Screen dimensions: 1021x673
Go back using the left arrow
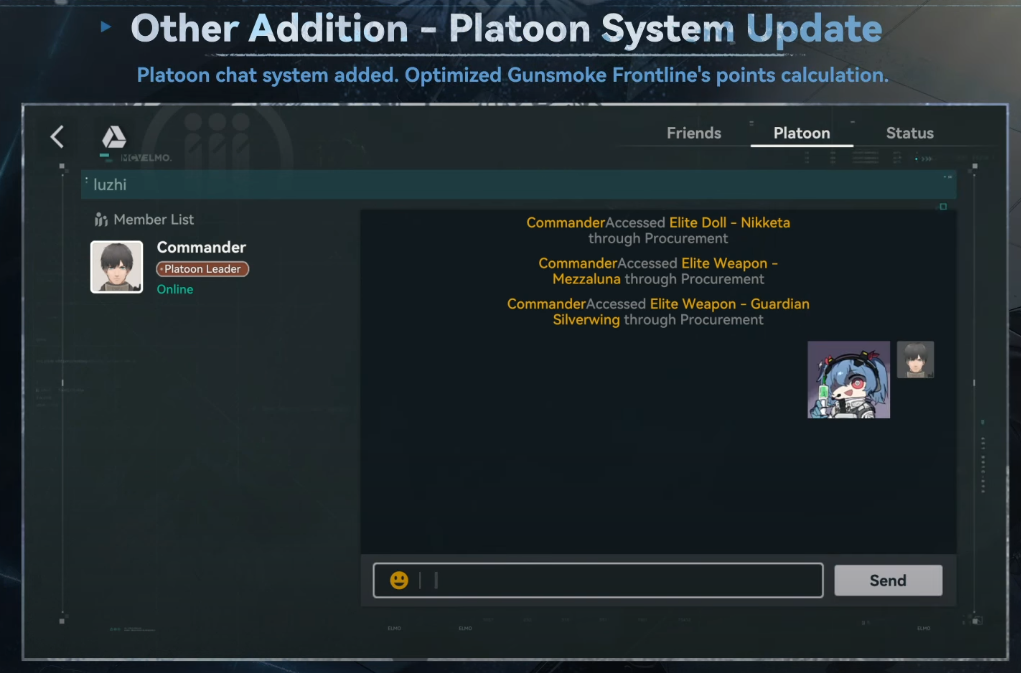click(x=57, y=137)
